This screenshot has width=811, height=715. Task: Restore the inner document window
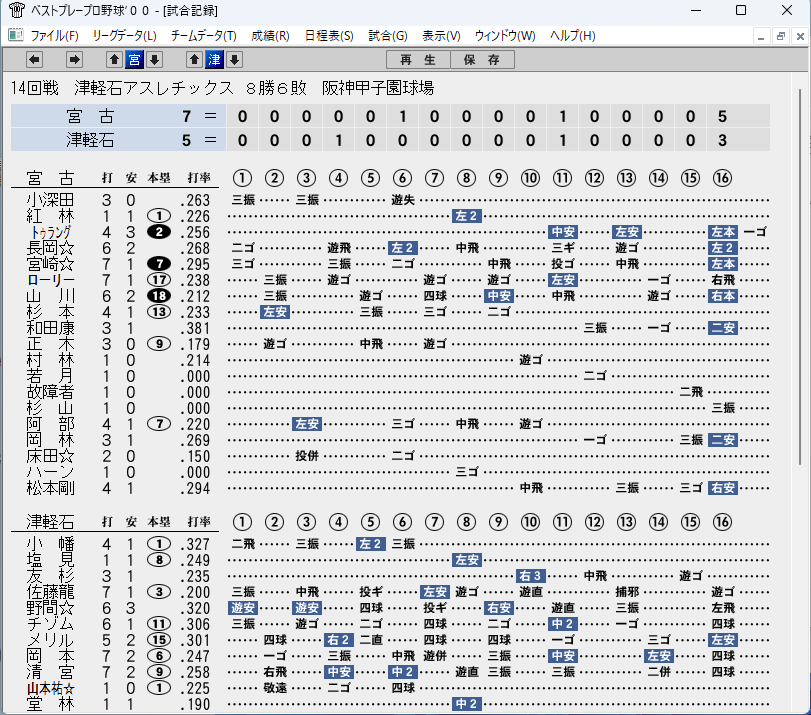coord(780,36)
